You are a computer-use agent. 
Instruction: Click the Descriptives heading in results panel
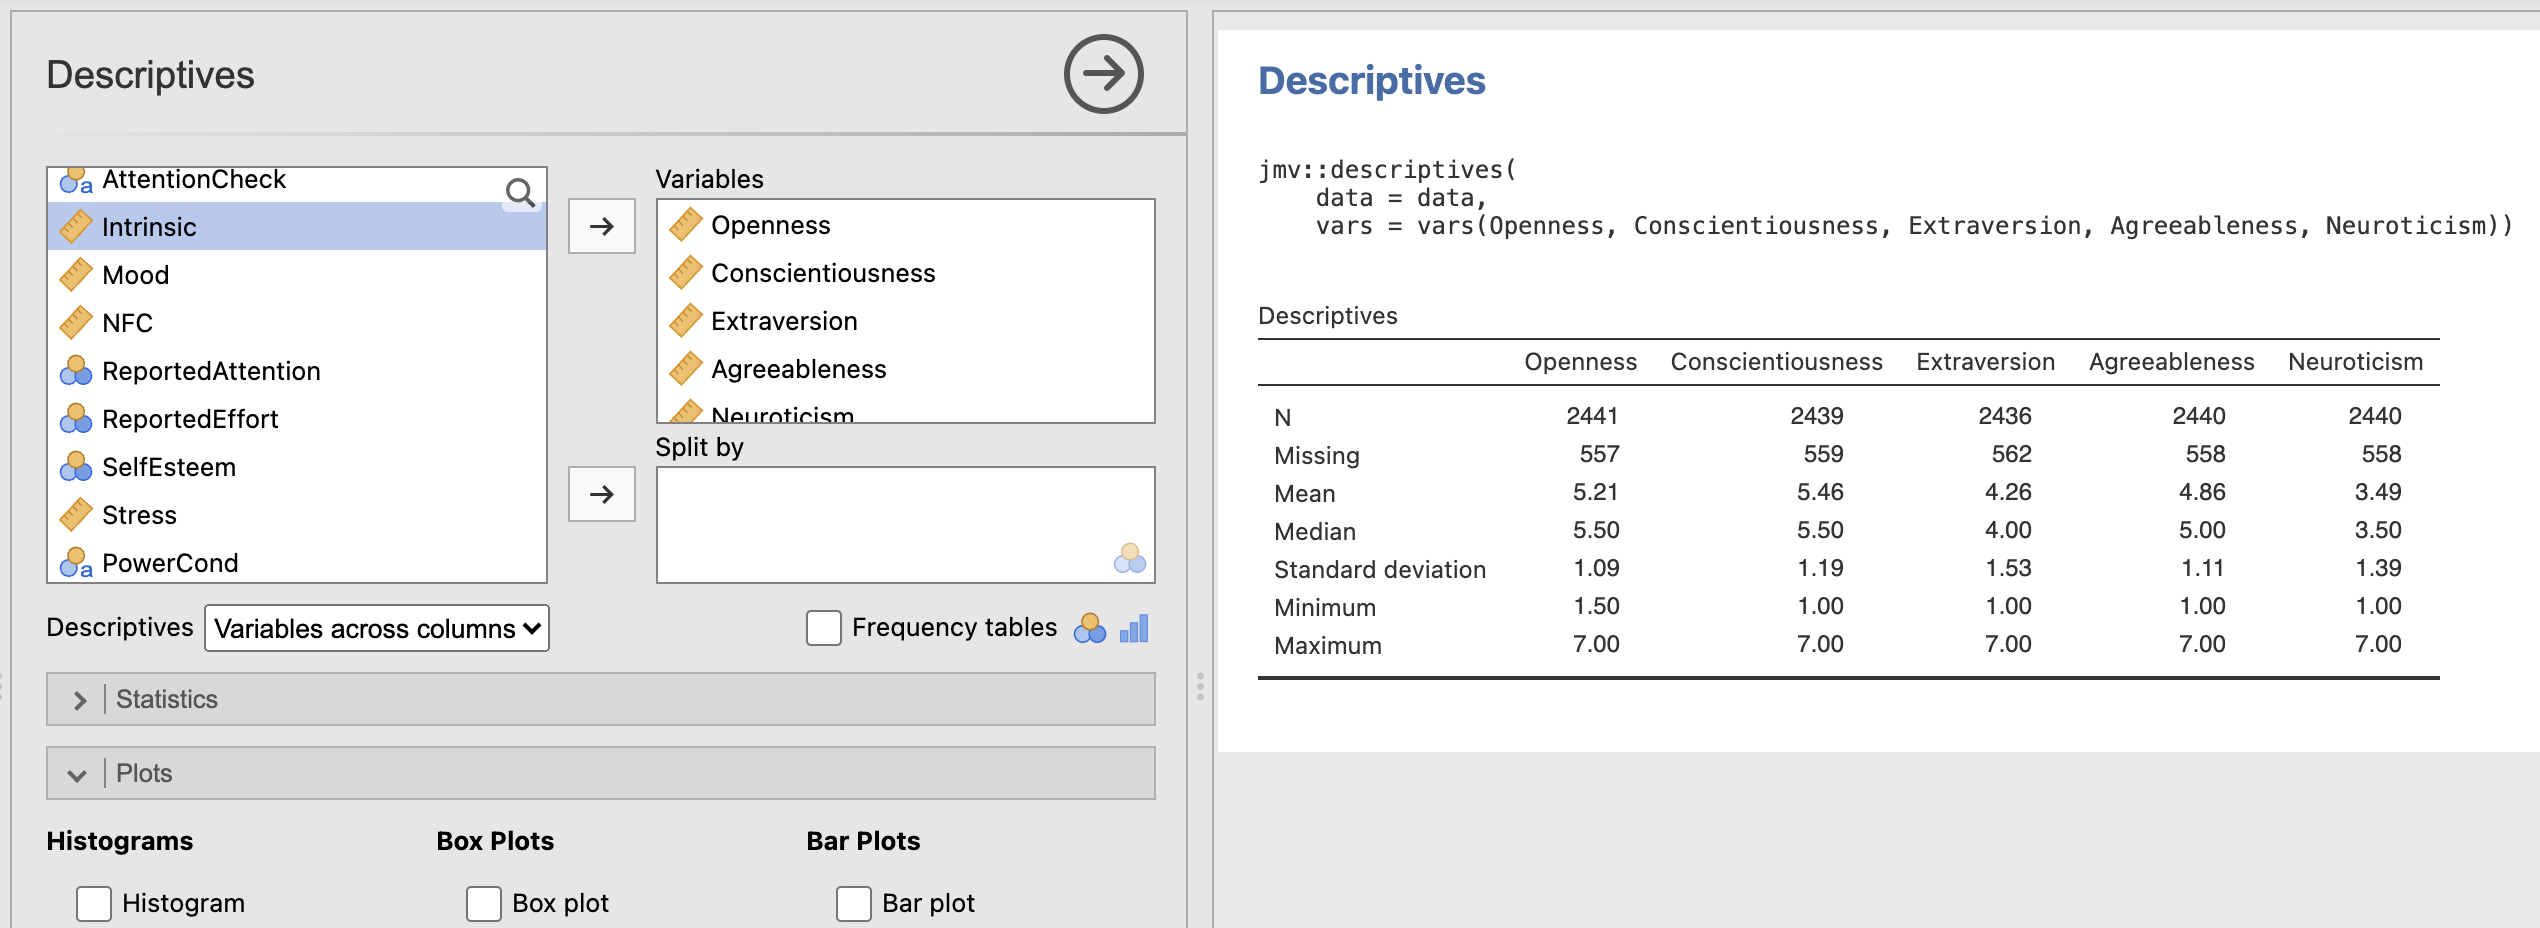(x=1371, y=81)
